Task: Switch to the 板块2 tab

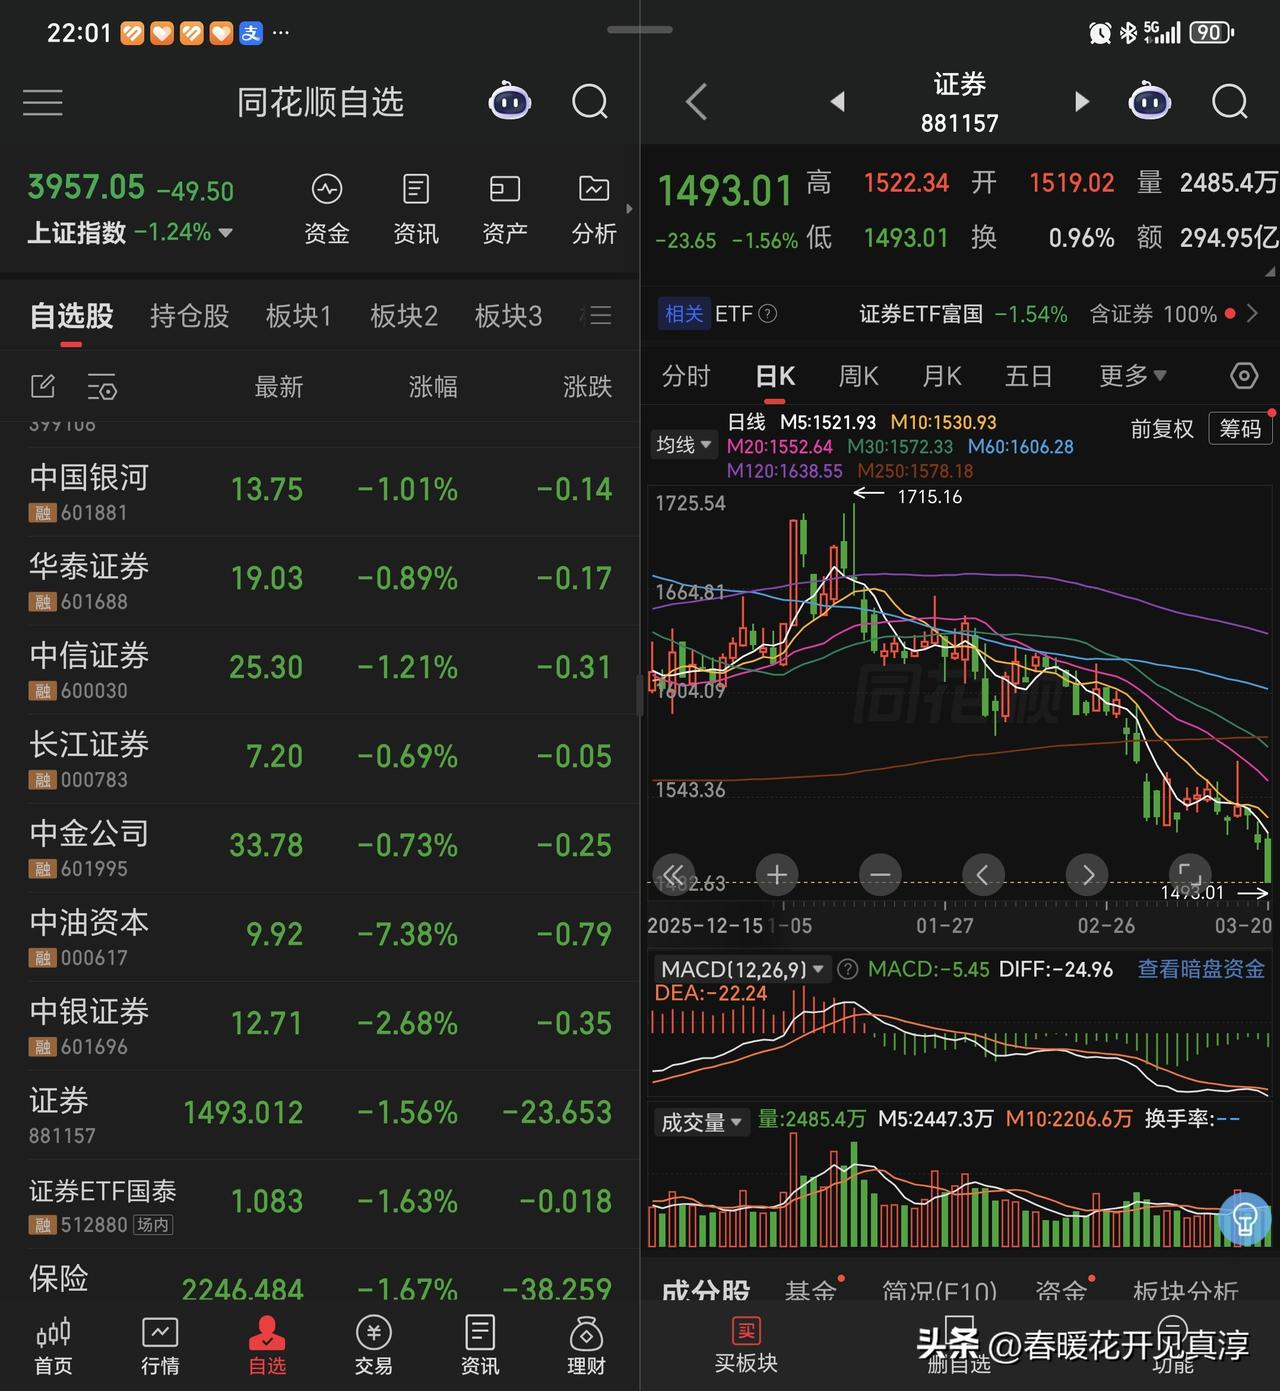Action: tap(404, 316)
